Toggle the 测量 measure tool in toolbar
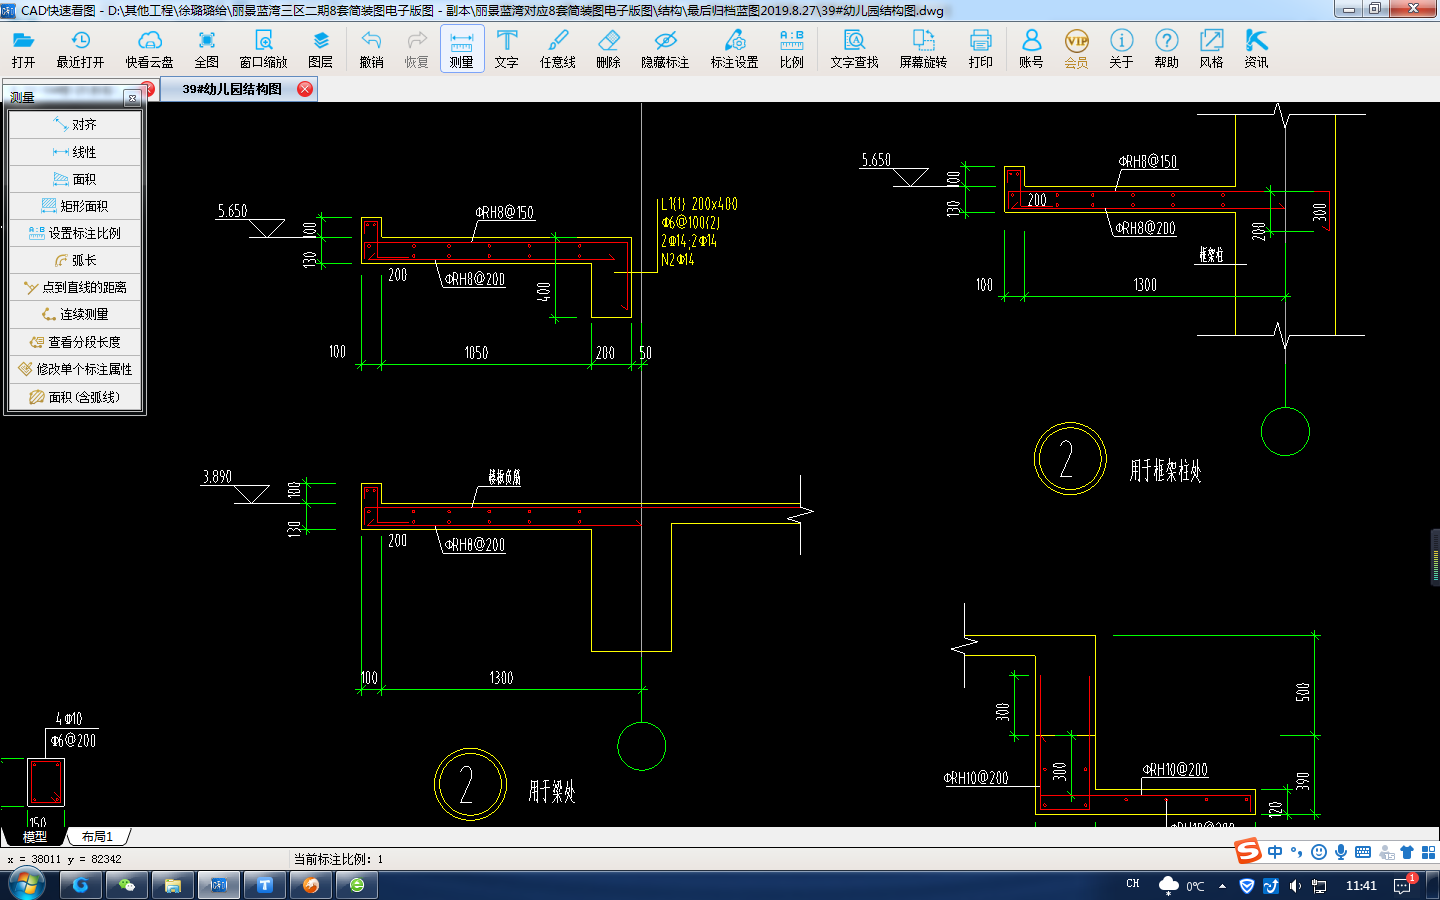Image resolution: width=1440 pixels, height=900 pixels. click(462, 49)
